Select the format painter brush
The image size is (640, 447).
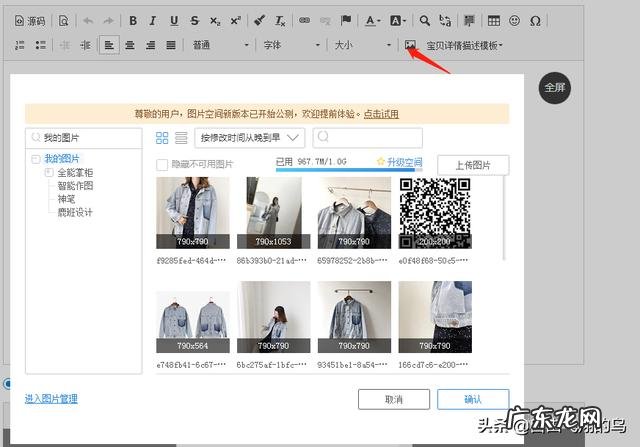pos(260,21)
